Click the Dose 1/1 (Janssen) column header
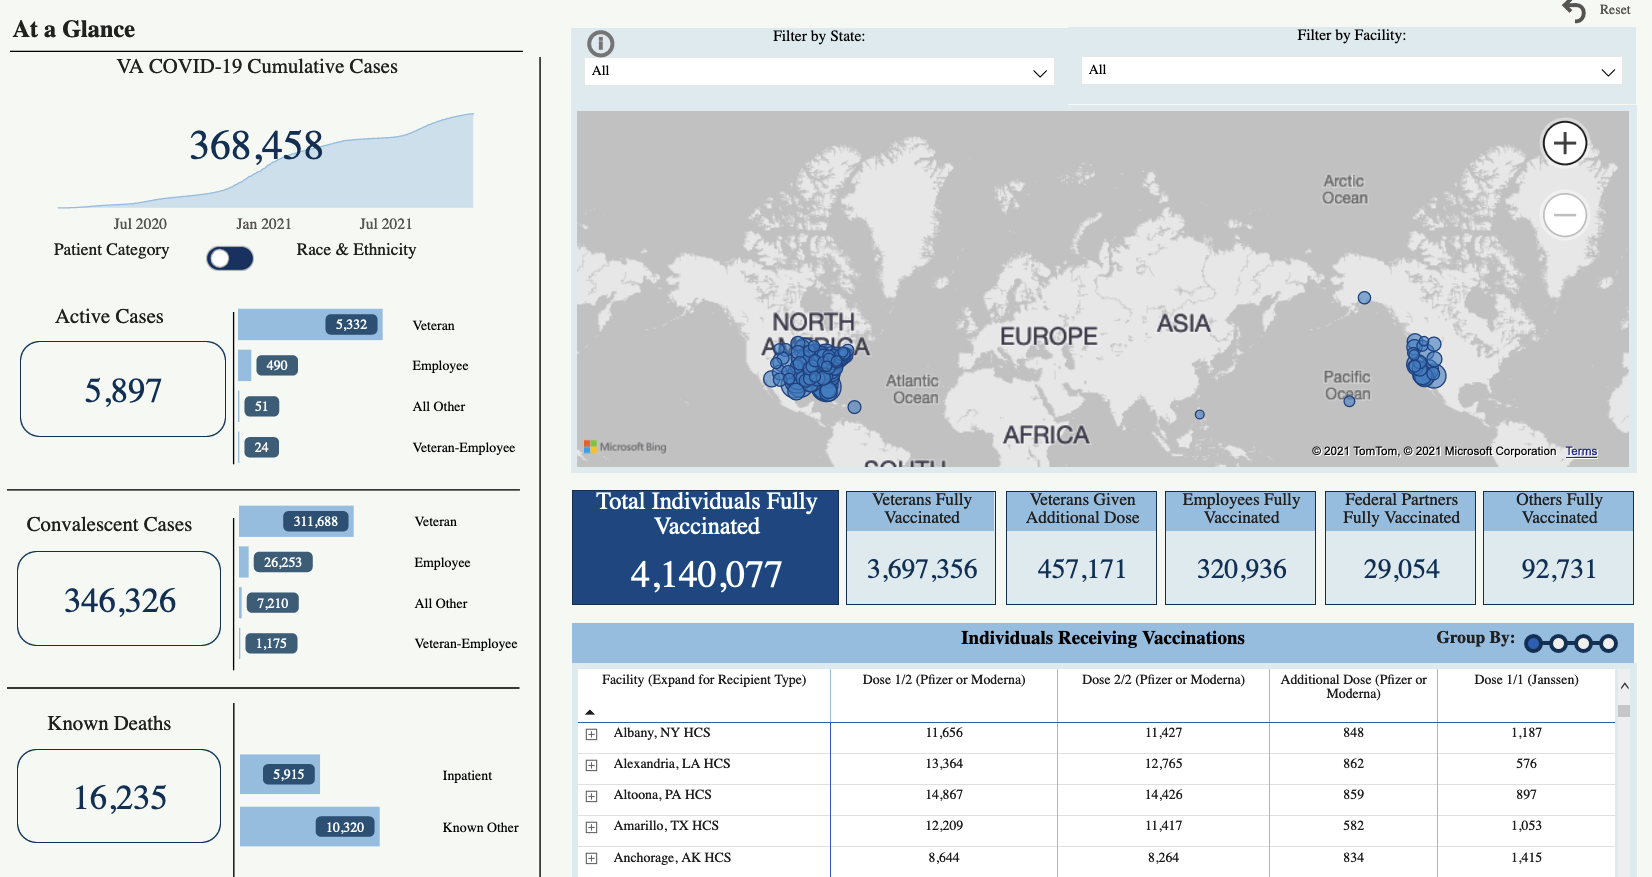The width and height of the screenshot is (1652, 877). point(1525,680)
